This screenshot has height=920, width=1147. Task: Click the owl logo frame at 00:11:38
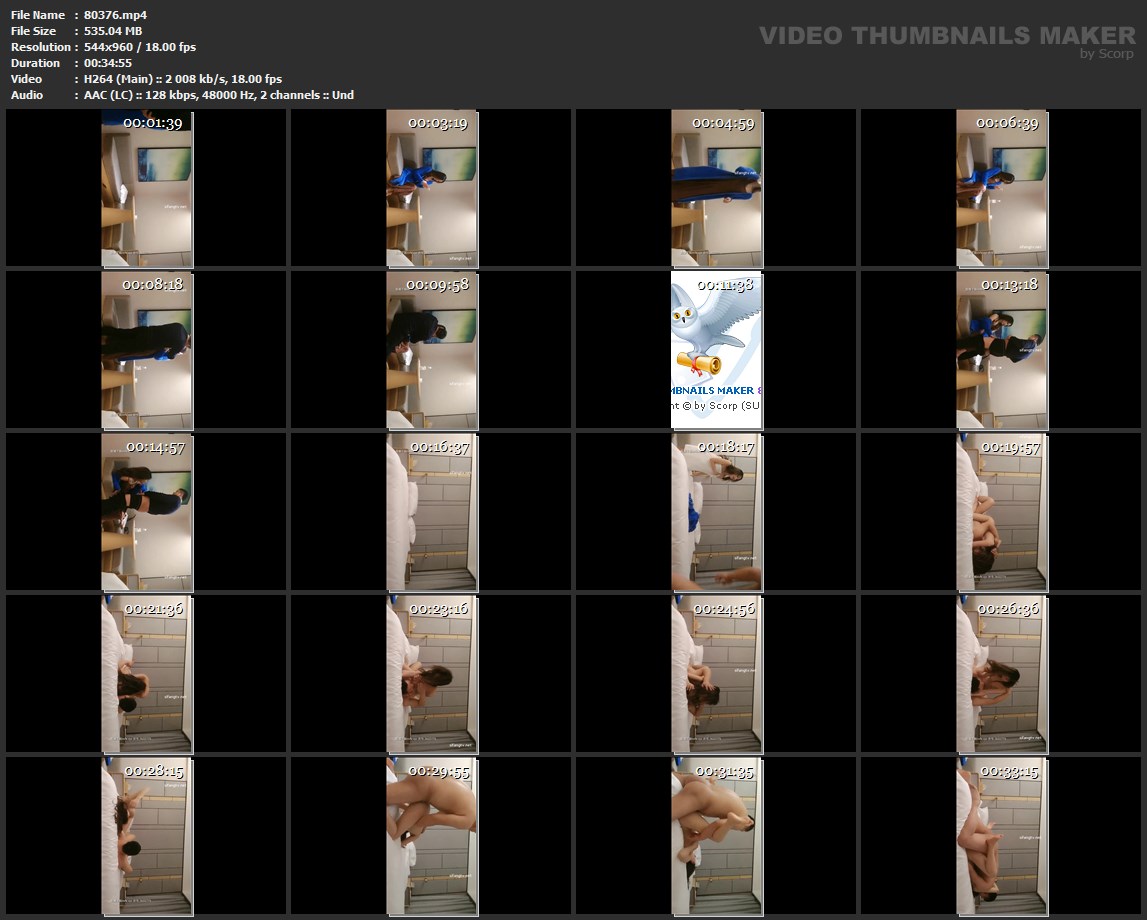click(717, 350)
